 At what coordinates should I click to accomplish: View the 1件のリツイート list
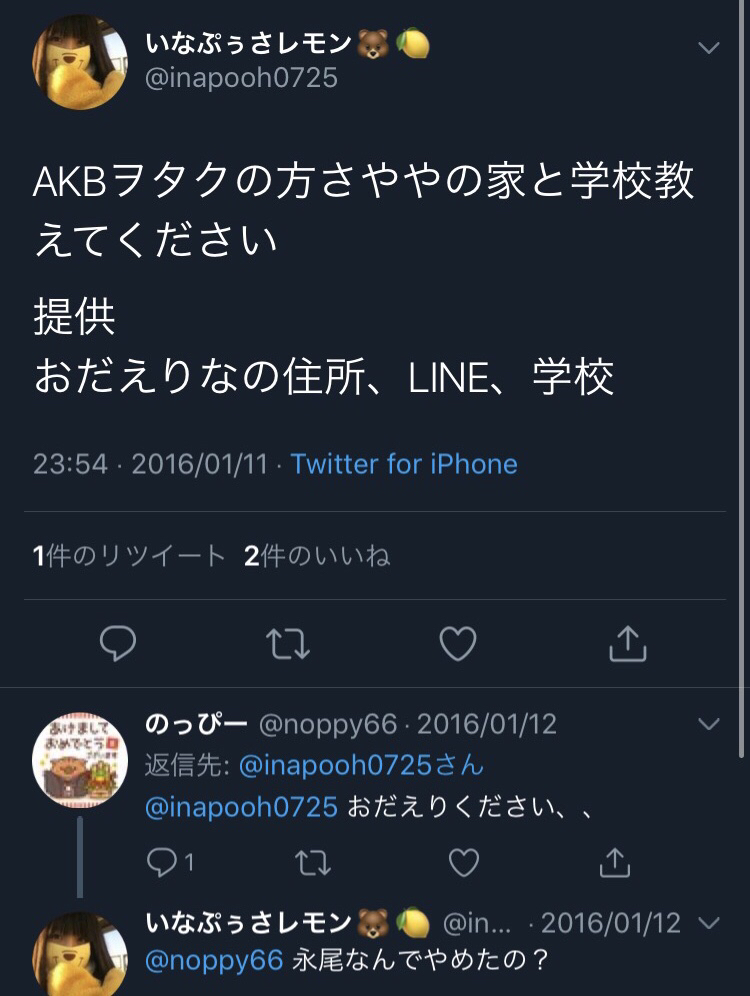click(x=129, y=556)
